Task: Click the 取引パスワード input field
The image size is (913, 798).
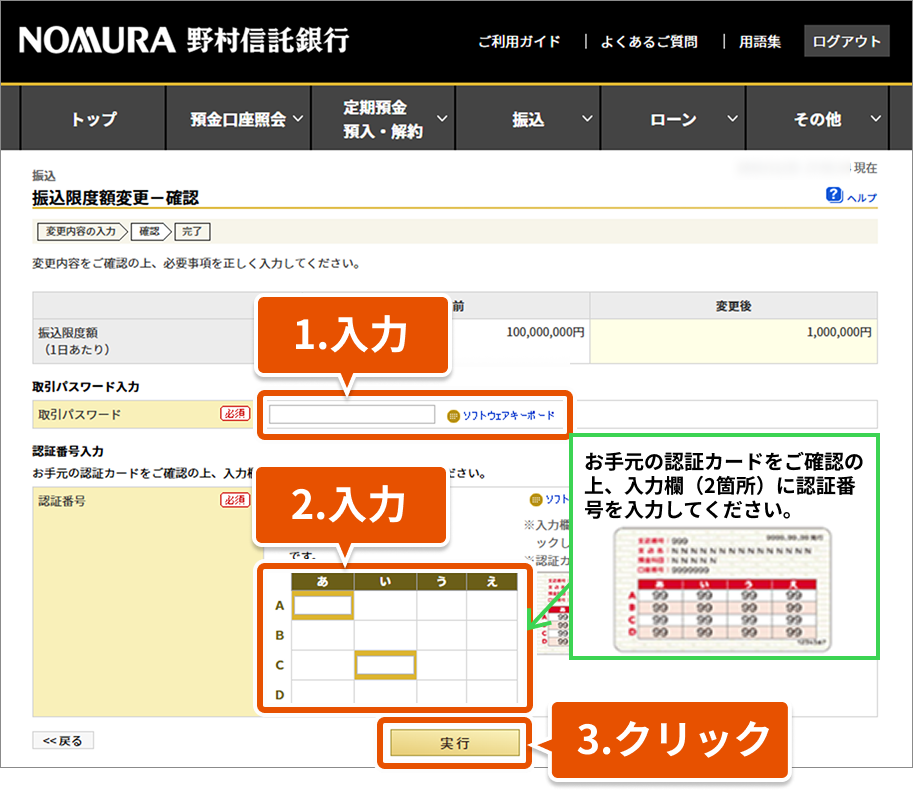Action: (352, 415)
